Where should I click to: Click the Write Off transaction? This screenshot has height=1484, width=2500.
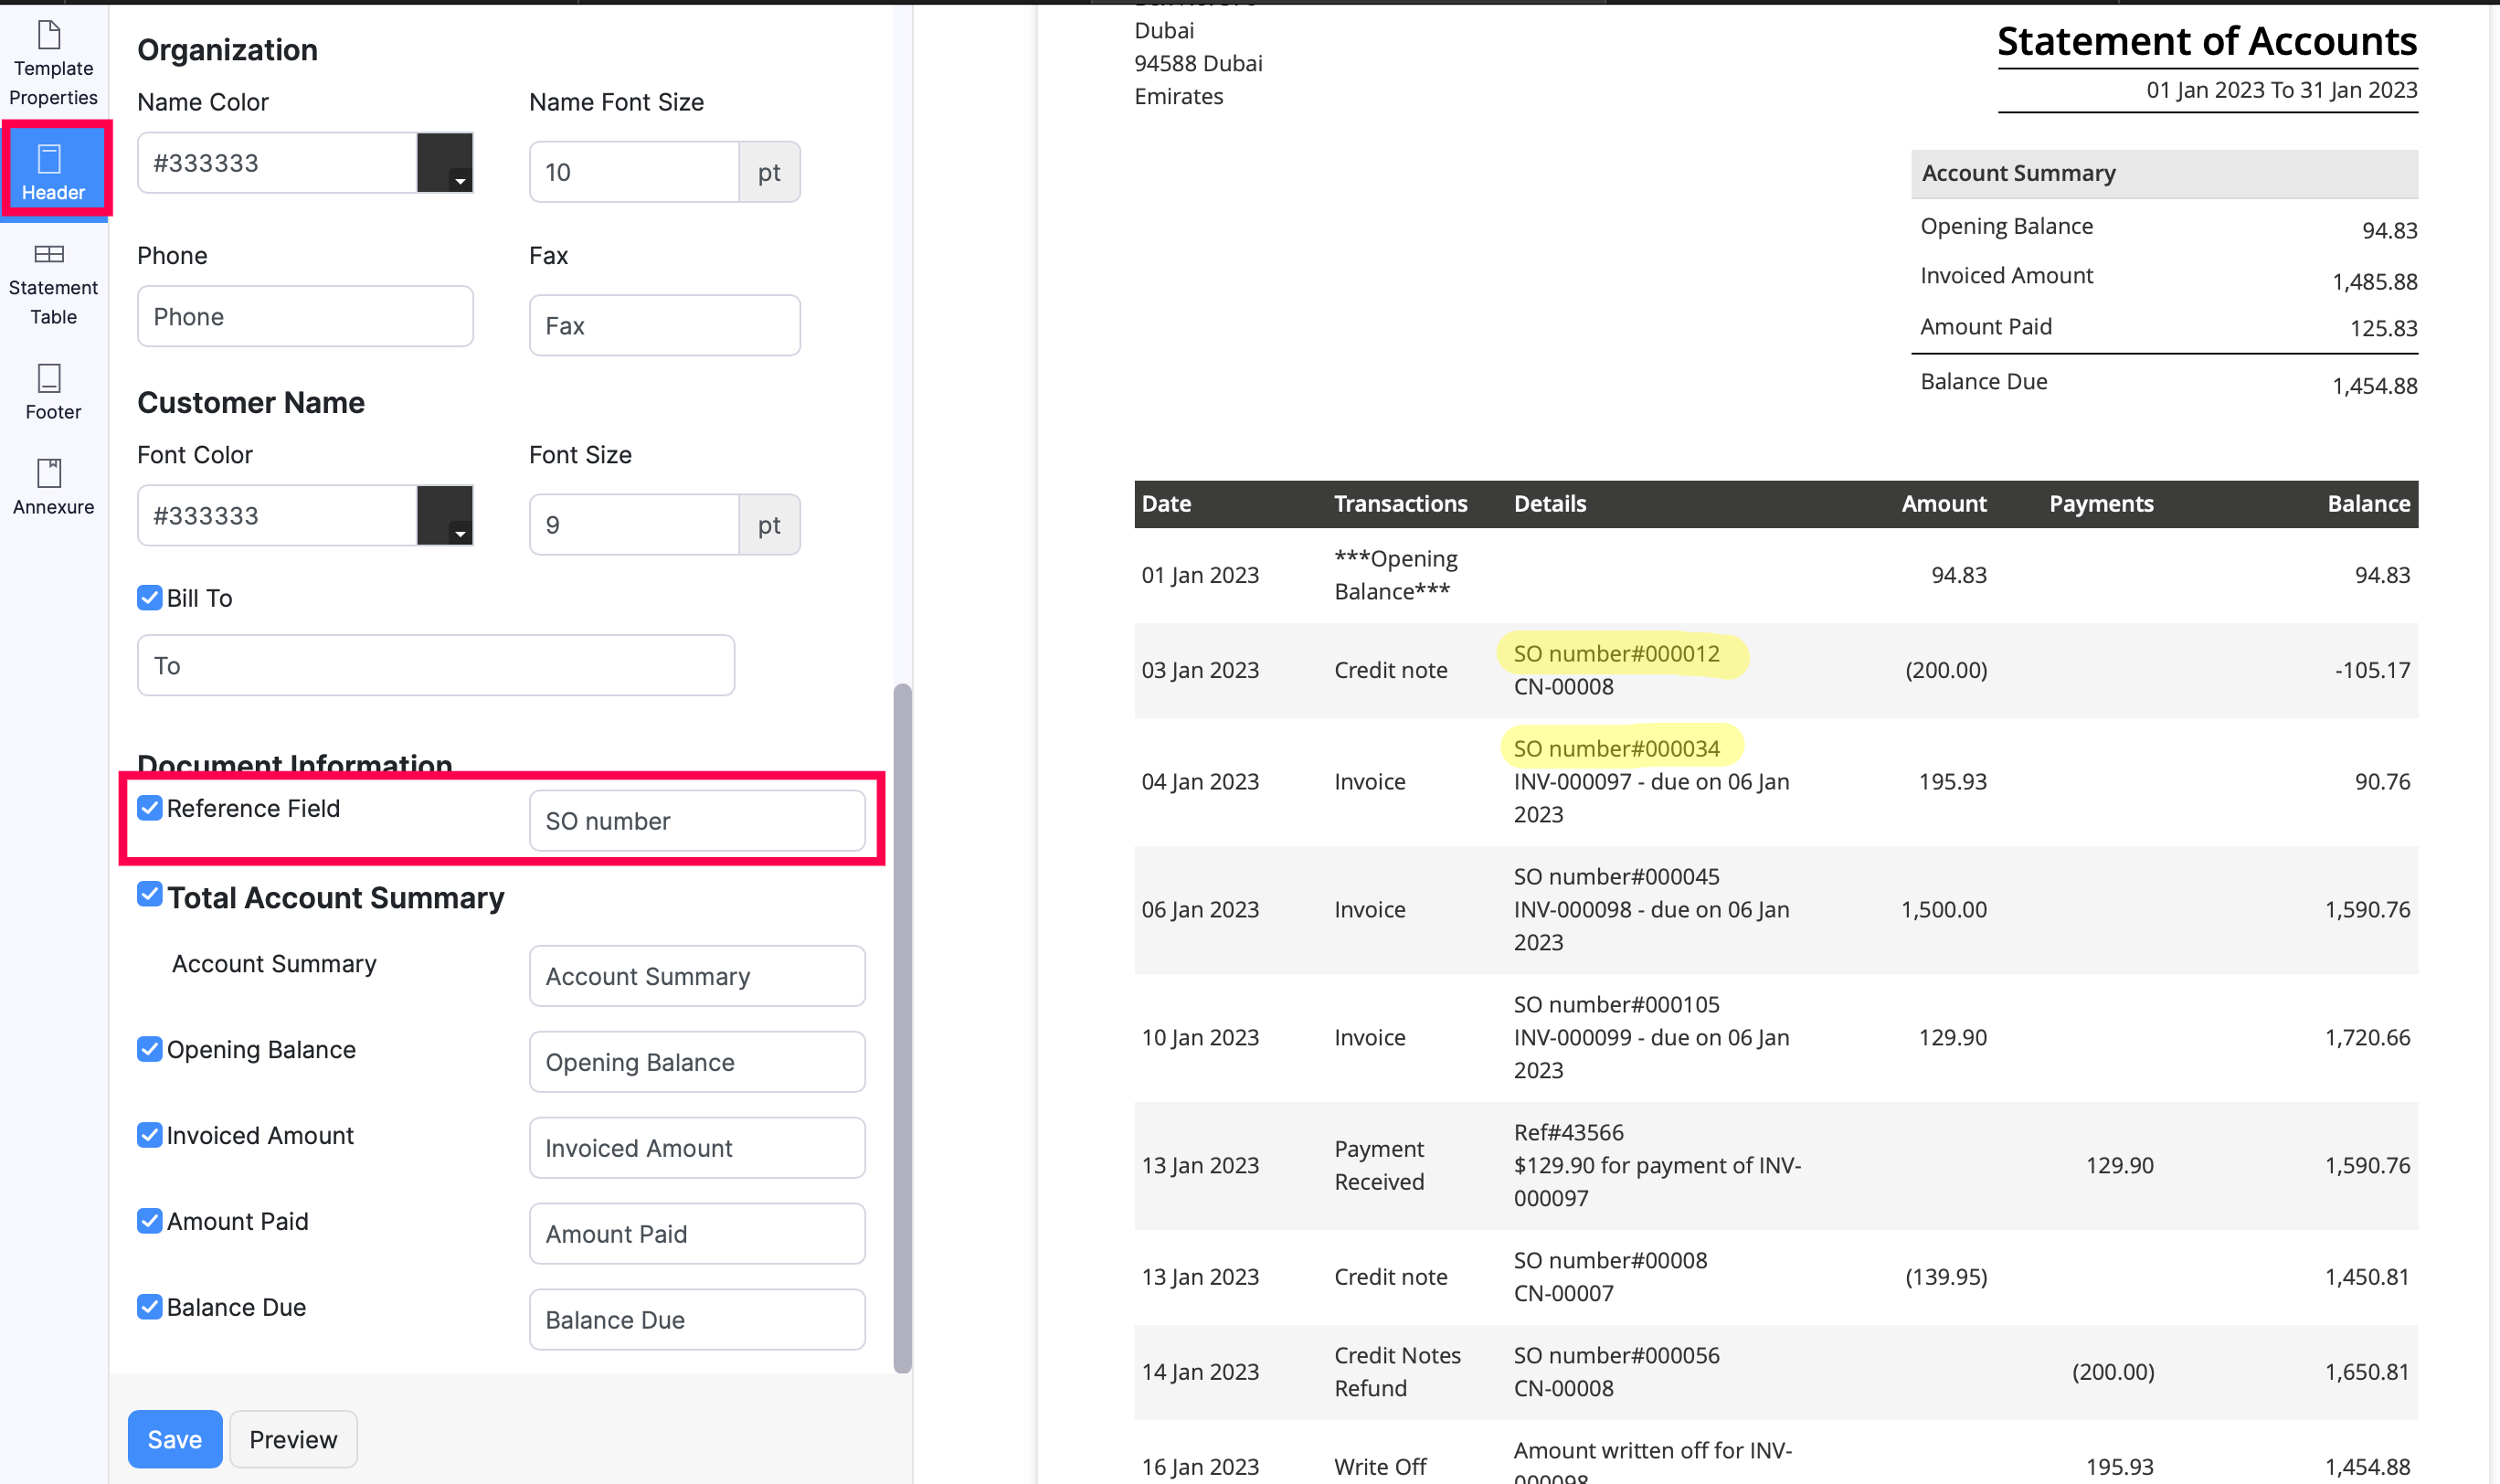coord(1380,1466)
